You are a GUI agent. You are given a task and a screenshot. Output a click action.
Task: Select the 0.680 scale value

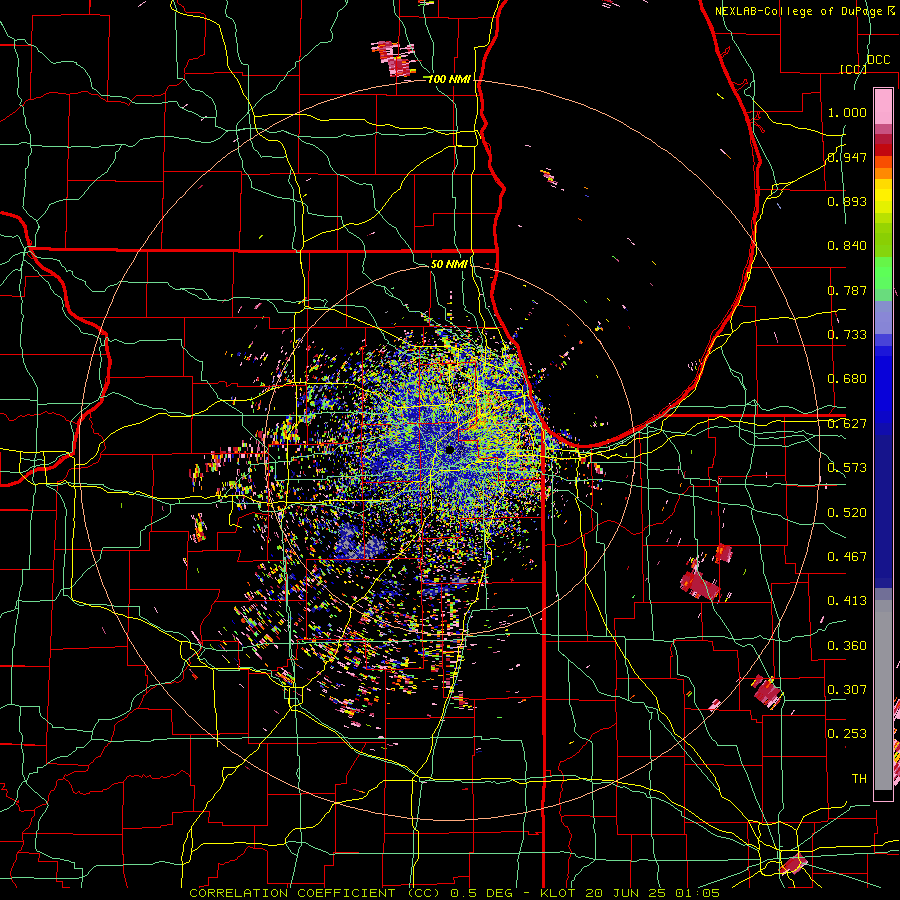point(847,379)
